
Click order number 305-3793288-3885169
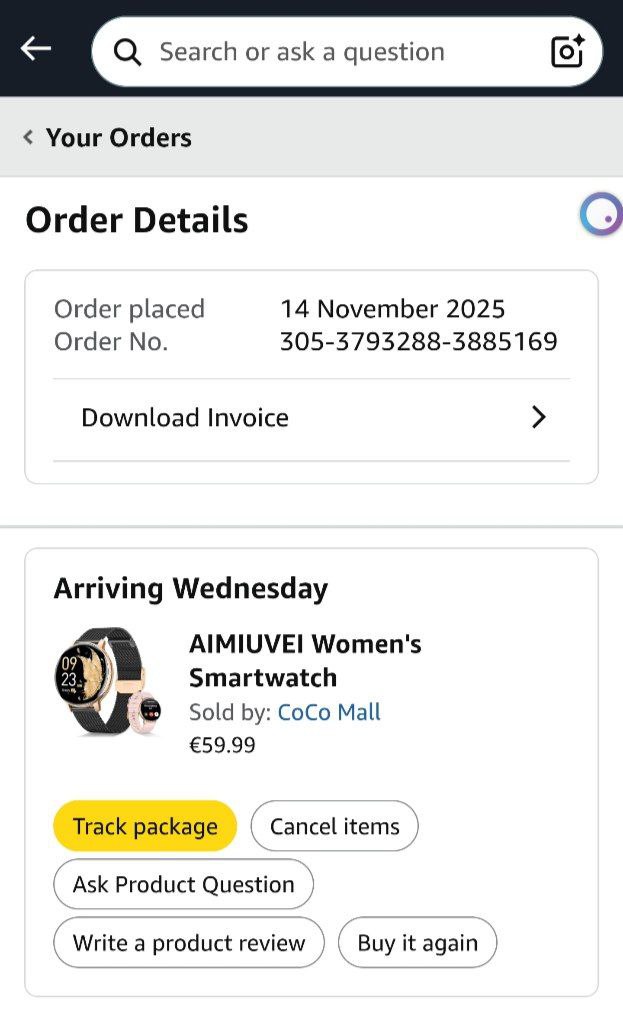click(418, 342)
